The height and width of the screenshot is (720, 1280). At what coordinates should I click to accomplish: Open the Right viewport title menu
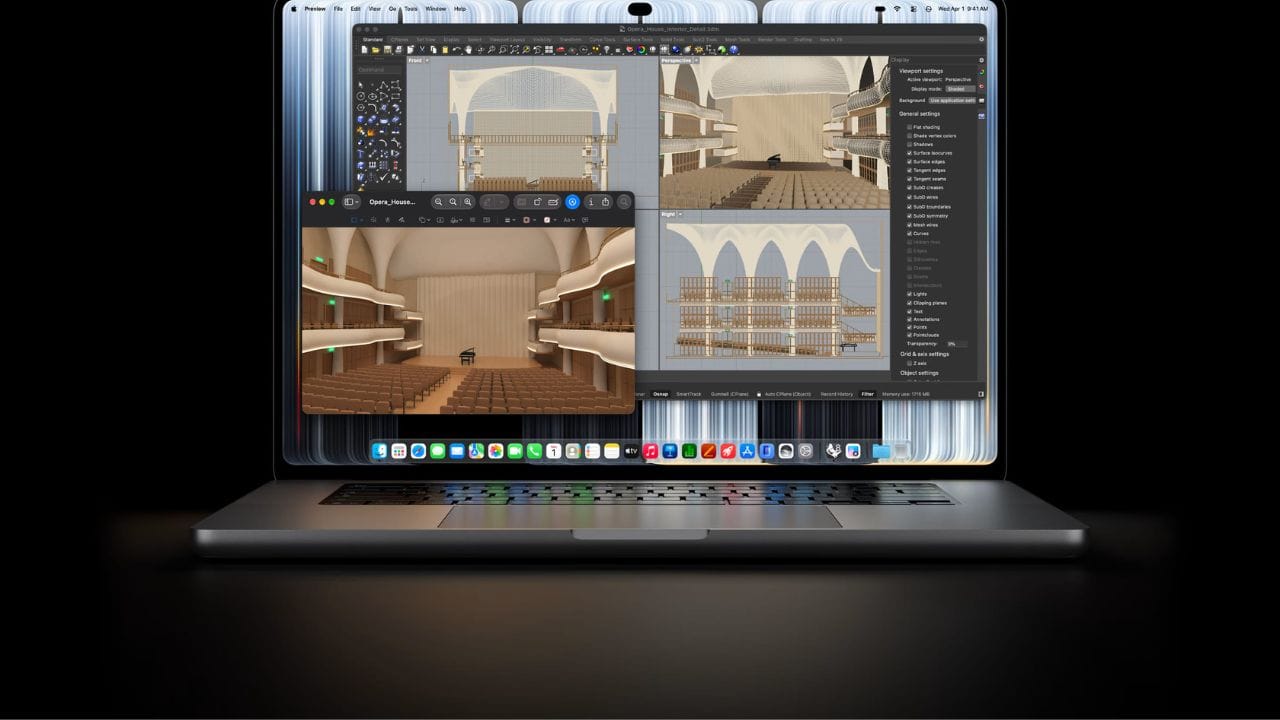click(668, 214)
